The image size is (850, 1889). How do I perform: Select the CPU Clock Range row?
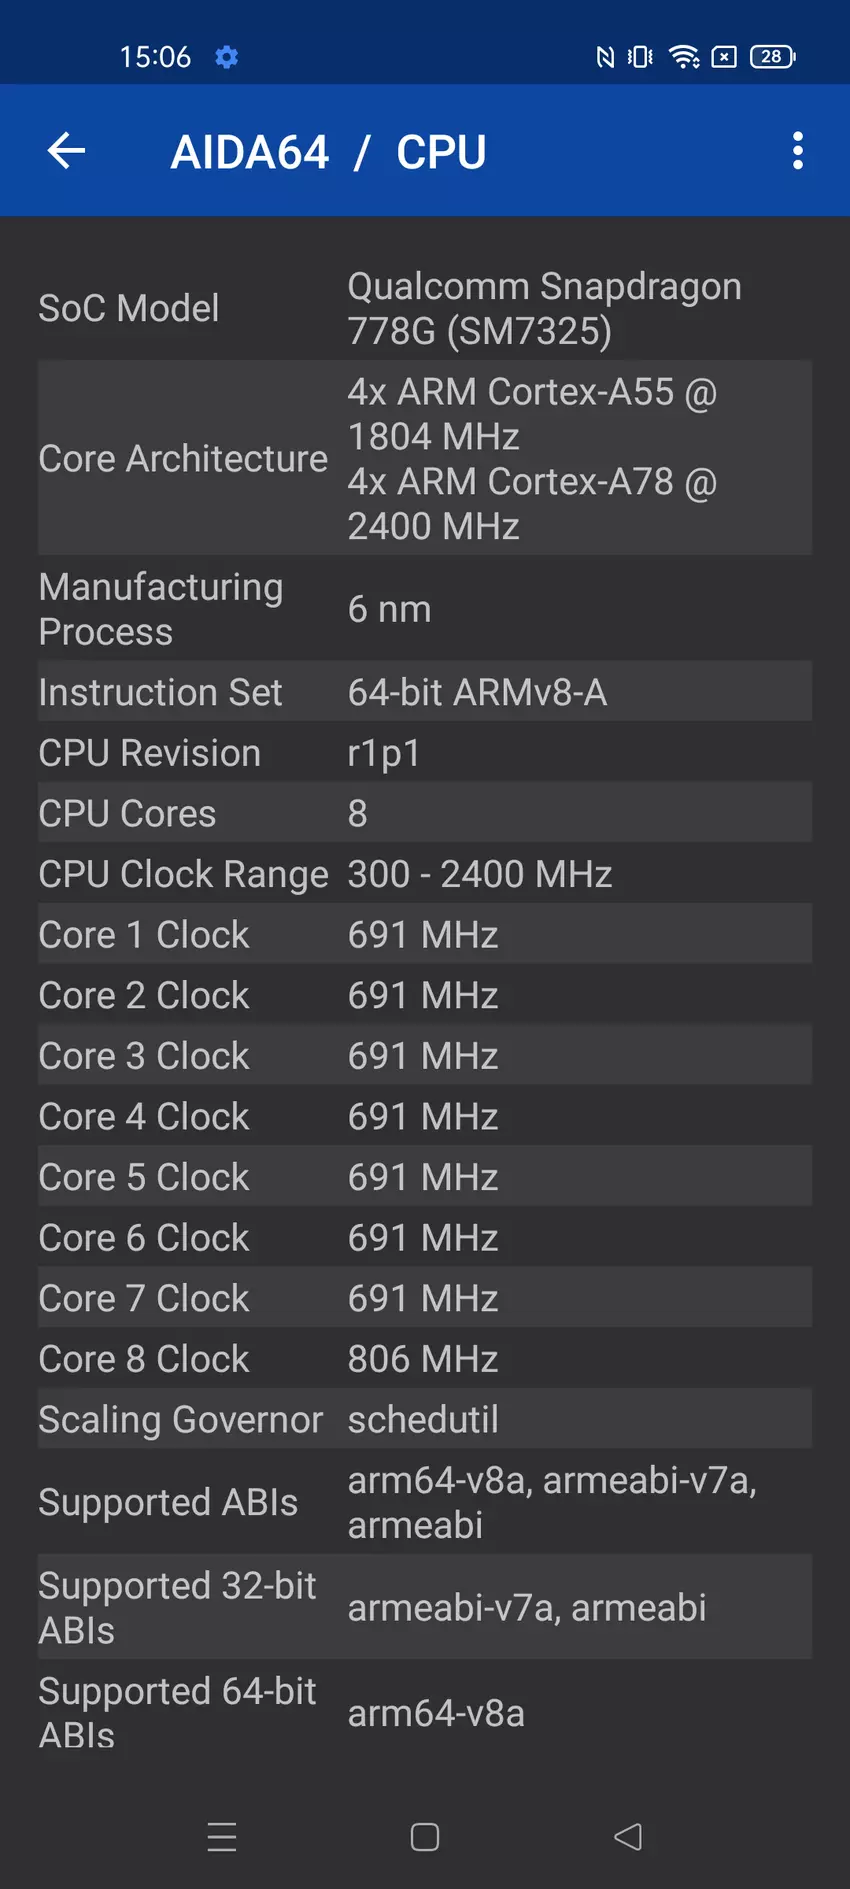[x=425, y=874]
